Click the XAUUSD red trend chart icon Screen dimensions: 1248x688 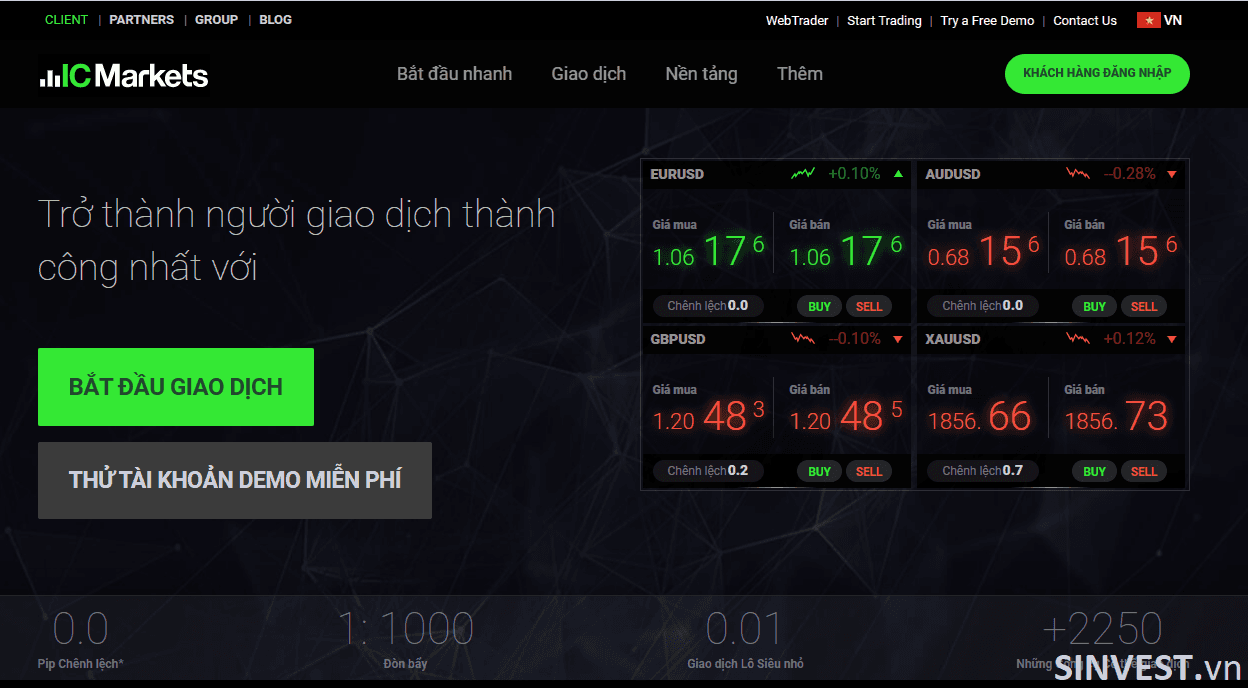click(x=1078, y=339)
